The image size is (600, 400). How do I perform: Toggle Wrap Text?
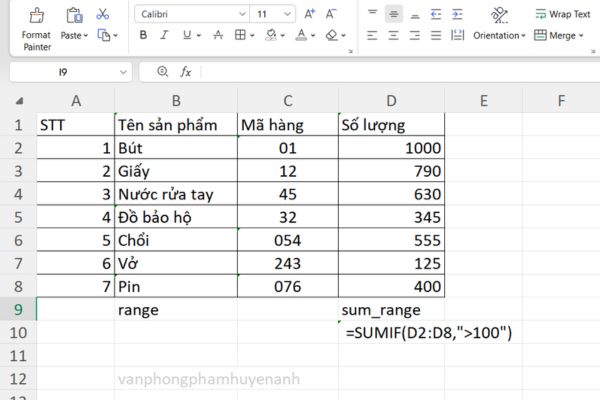(x=562, y=14)
